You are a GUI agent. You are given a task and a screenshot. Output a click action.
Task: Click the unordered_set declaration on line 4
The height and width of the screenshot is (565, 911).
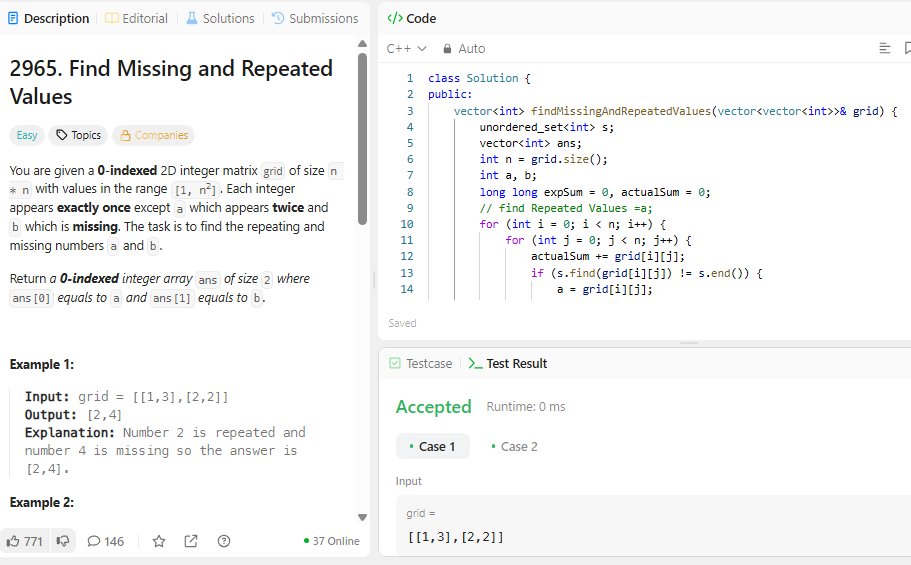[x=547, y=127]
